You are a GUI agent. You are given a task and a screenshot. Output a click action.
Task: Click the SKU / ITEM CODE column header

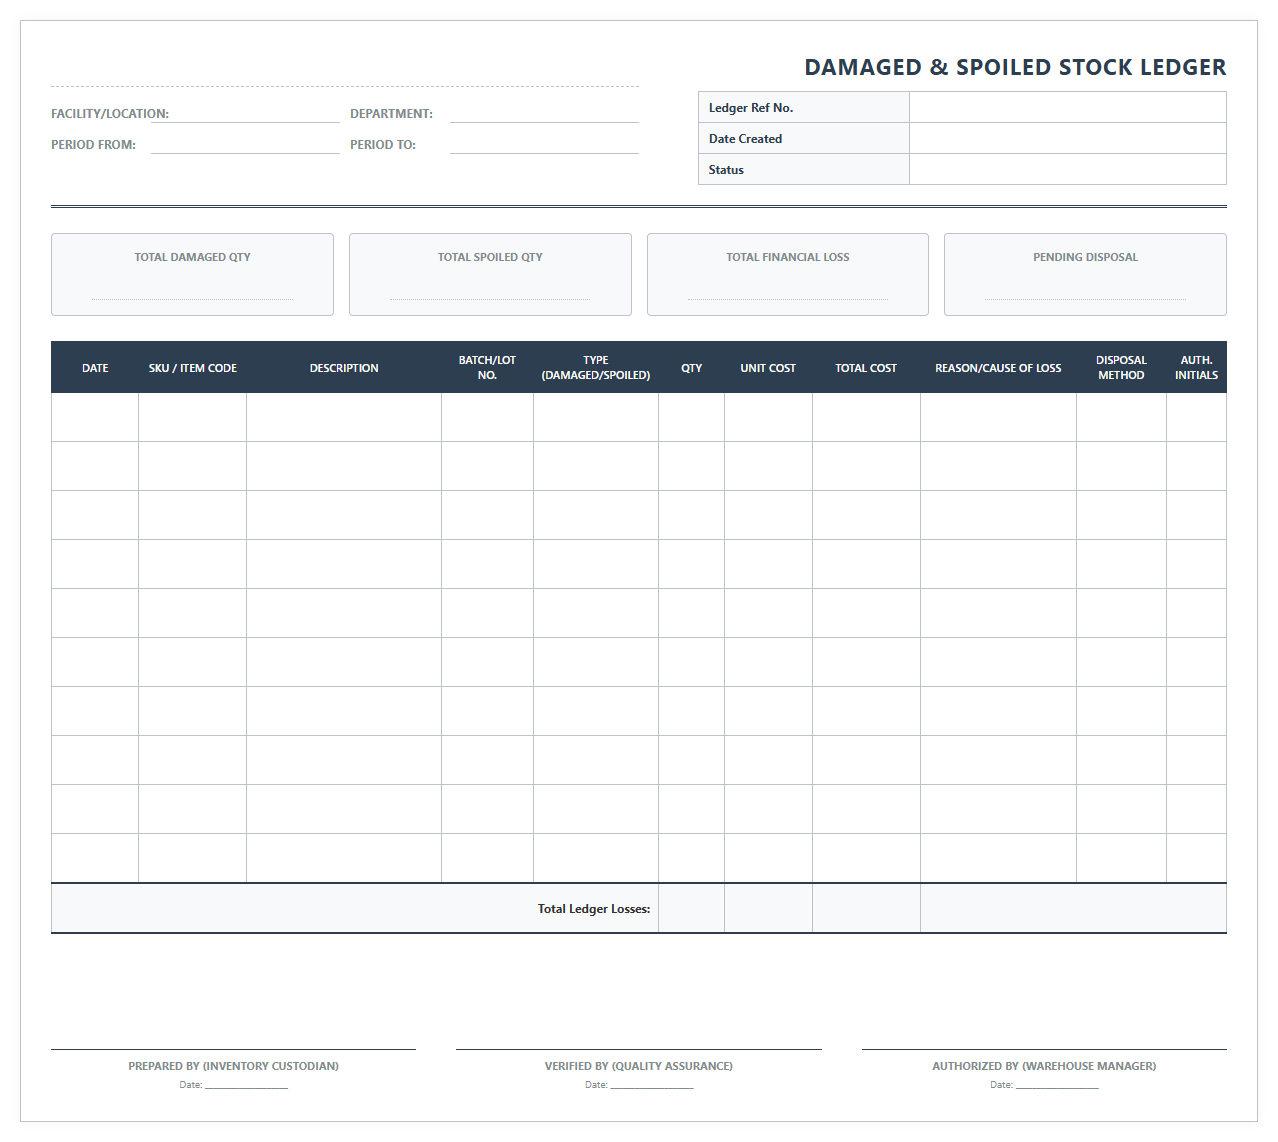(x=193, y=368)
